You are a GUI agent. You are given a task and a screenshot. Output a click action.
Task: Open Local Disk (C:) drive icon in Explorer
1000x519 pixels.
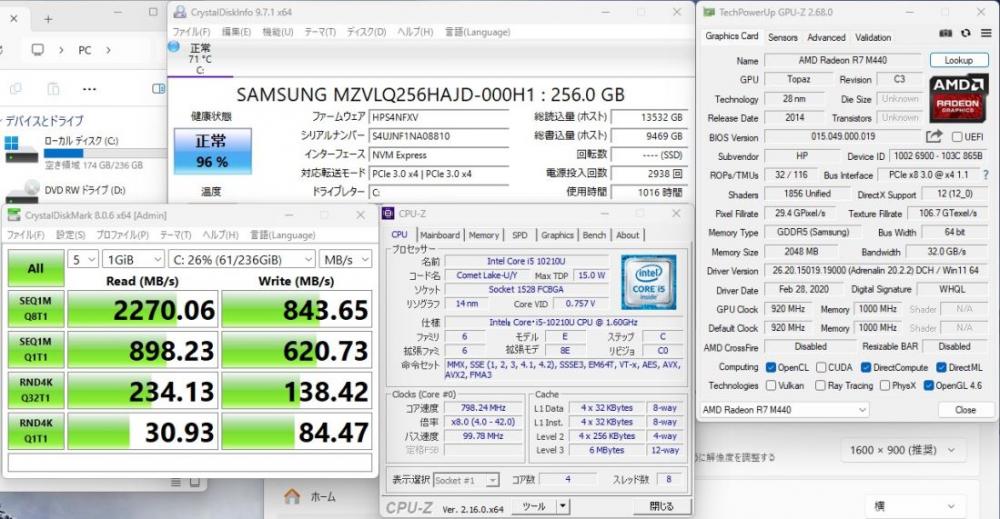click(22, 152)
